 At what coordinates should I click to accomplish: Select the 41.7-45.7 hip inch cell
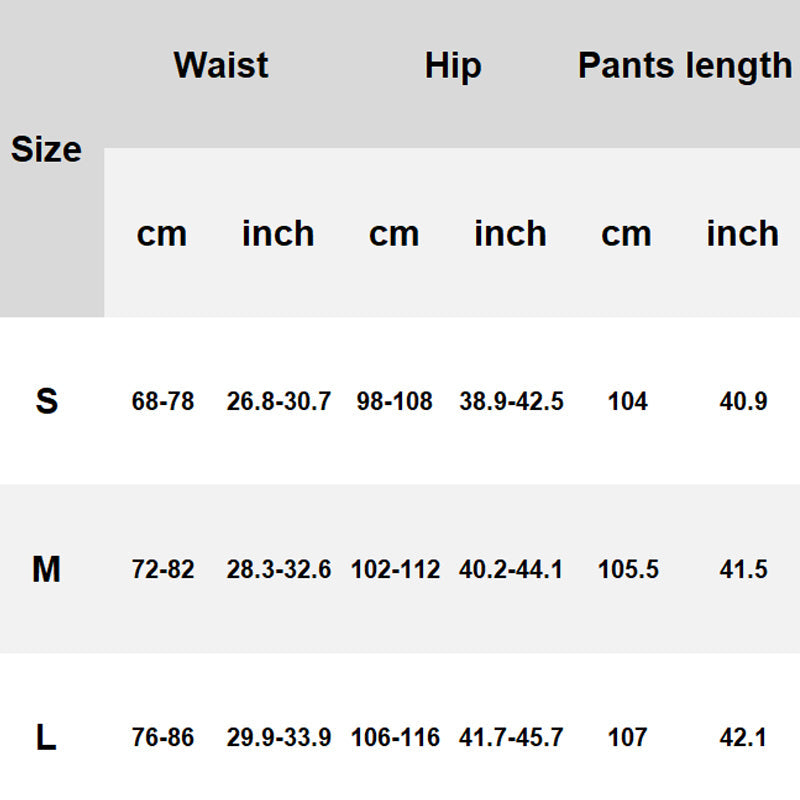[511, 738]
